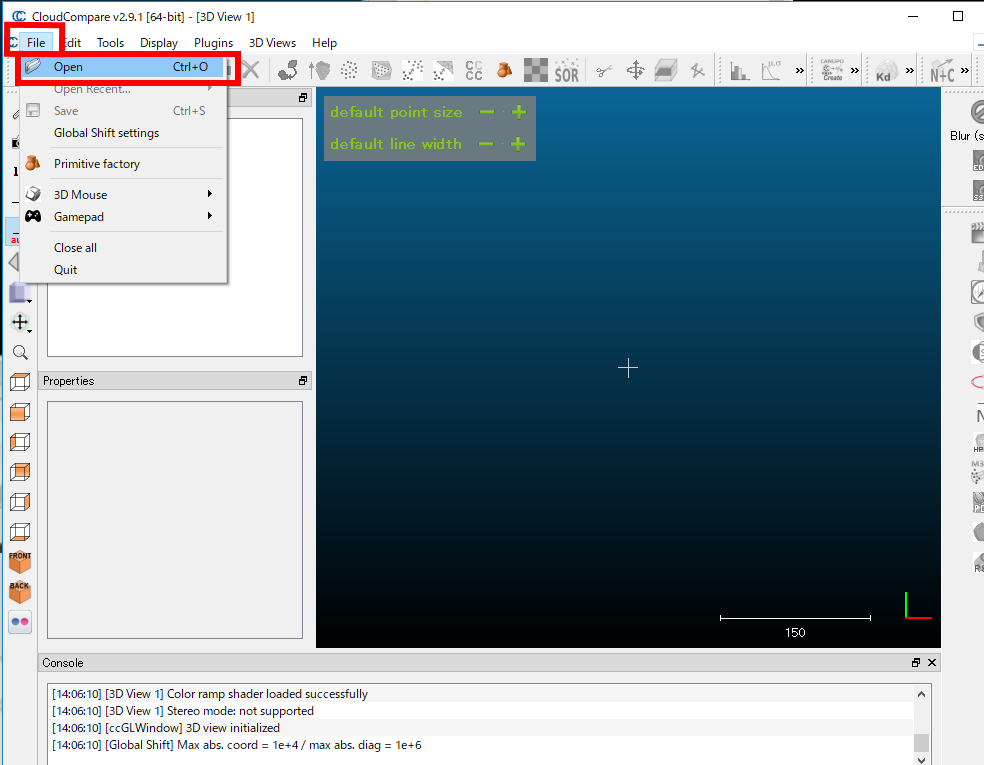Image resolution: width=984 pixels, height=765 pixels.
Task: Choose Quit from the File menu
Action: click(123, 270)
